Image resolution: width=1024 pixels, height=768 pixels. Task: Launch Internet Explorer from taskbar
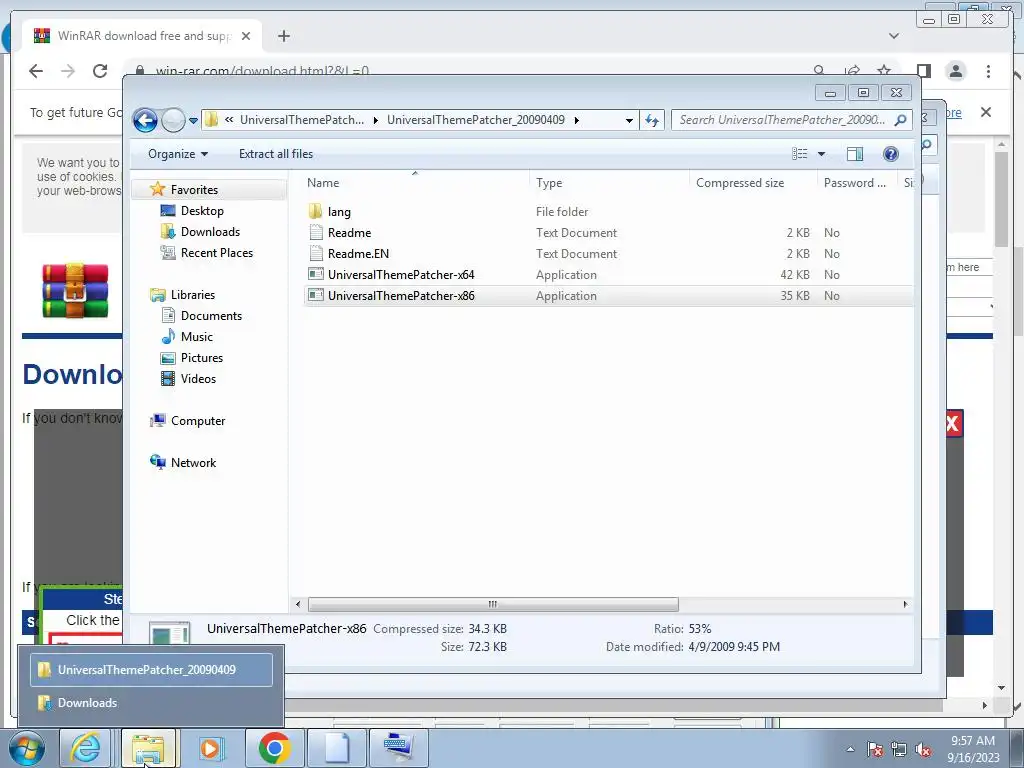coord(86,748)
